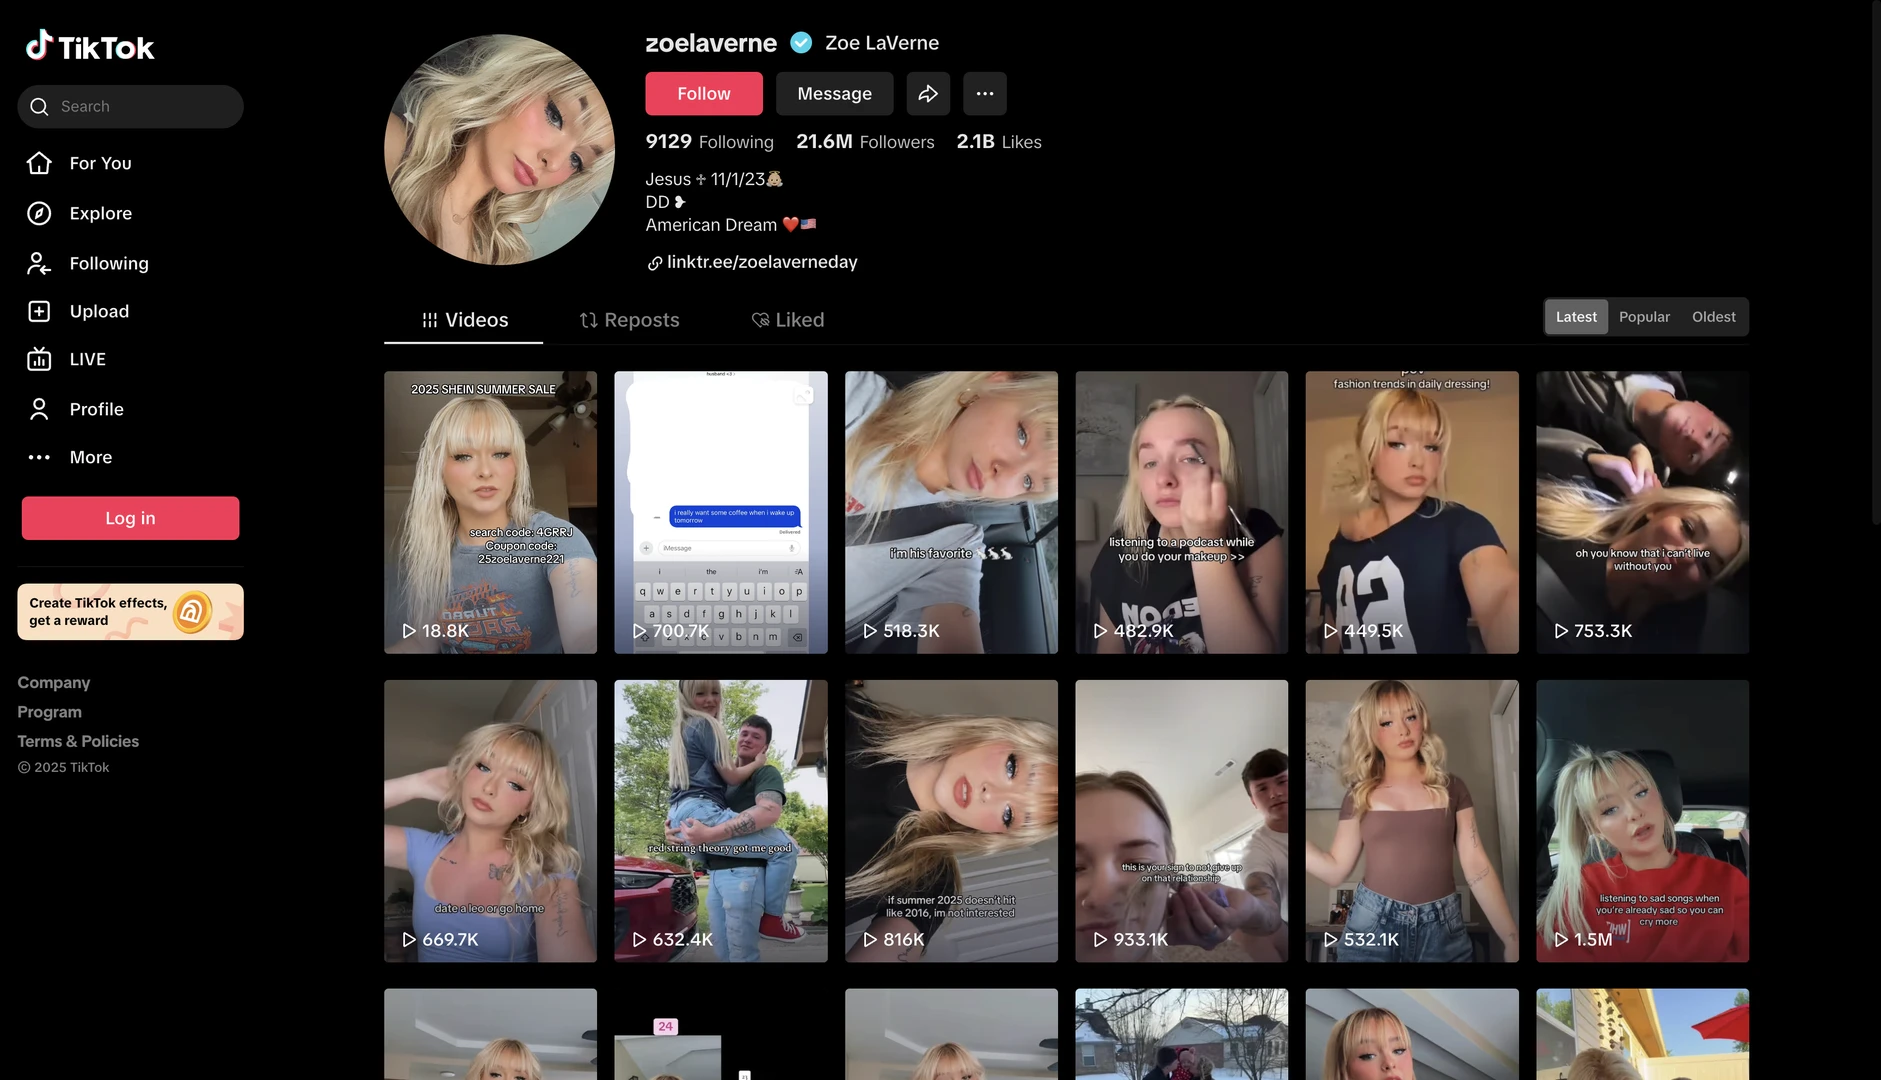Open the 2025 SHEIN SUMMER SALE video

pyautogui.click(x=490, y=512)
